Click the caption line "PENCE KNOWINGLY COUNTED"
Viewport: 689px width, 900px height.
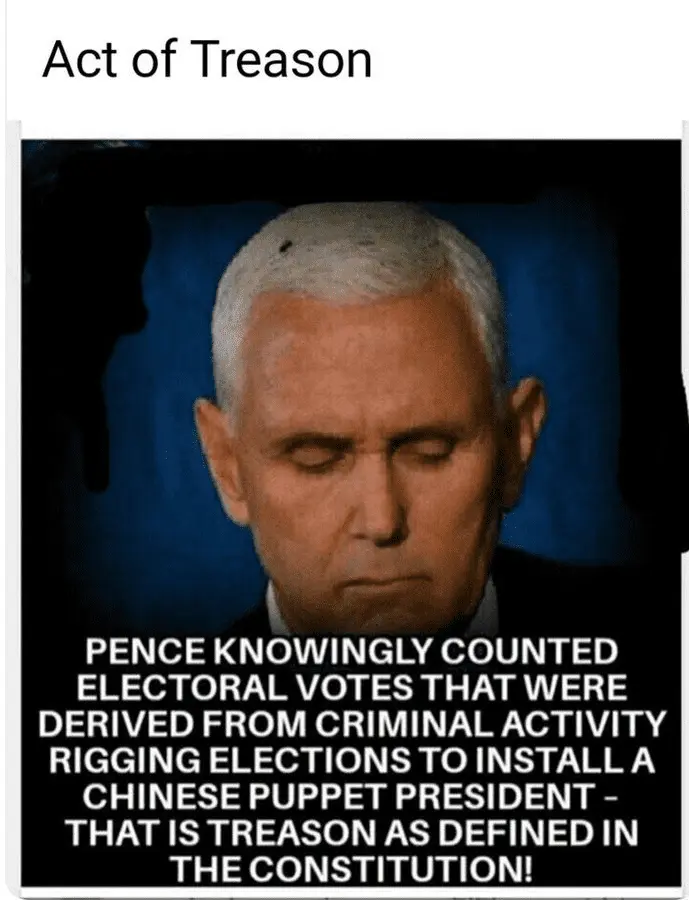tap(351, 651)
